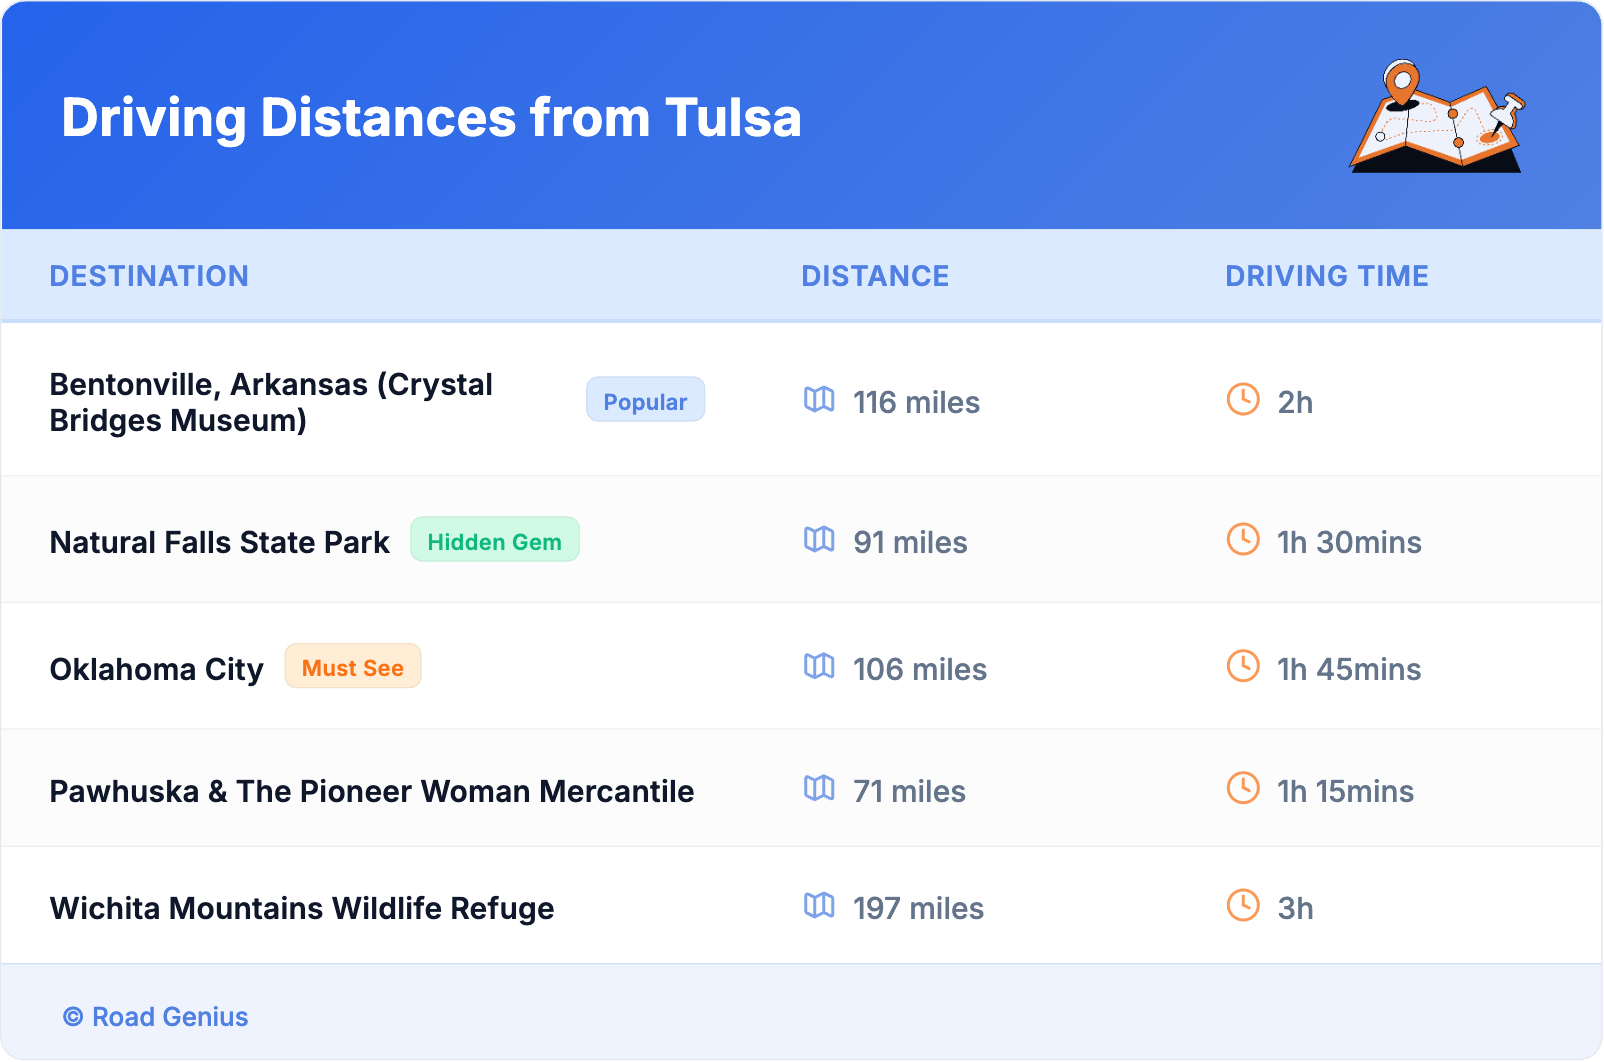Open the Road Genius copyright link
The height and width of the screenshot is (1062, 1604).
click(156, 1017)
